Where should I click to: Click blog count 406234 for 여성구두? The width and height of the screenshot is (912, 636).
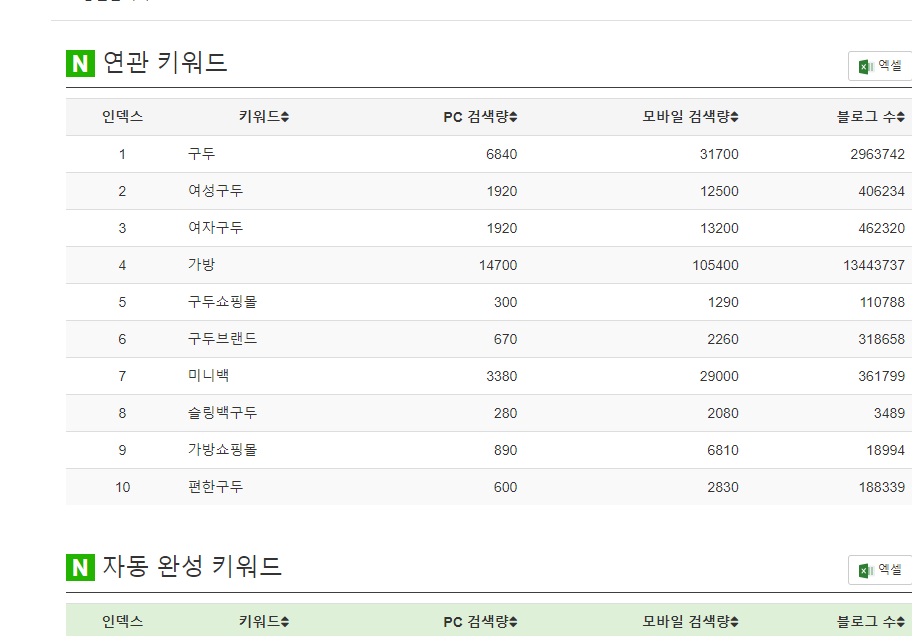[x=882, y=191]
